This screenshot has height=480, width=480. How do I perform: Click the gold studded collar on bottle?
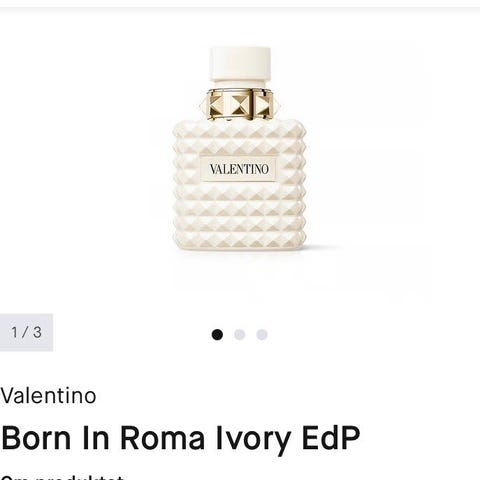(x=239, y=104)
